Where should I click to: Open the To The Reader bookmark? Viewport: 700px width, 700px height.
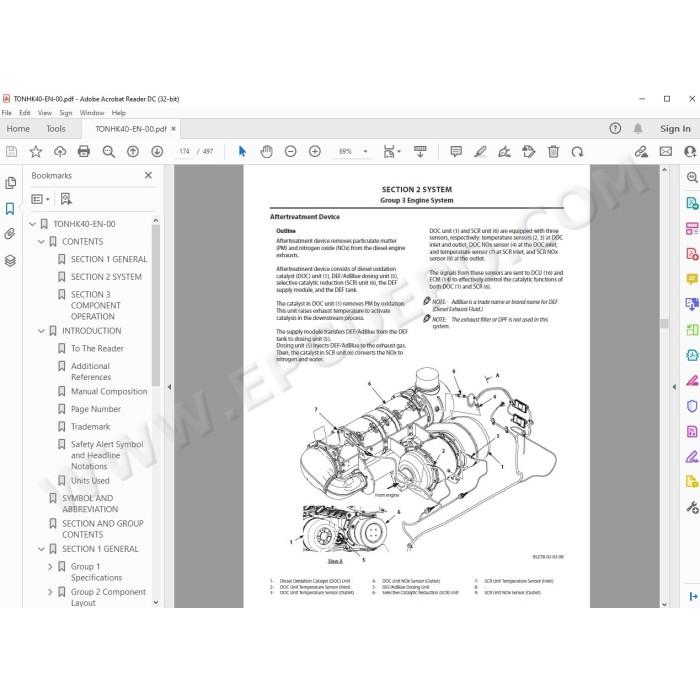point(97,348)
